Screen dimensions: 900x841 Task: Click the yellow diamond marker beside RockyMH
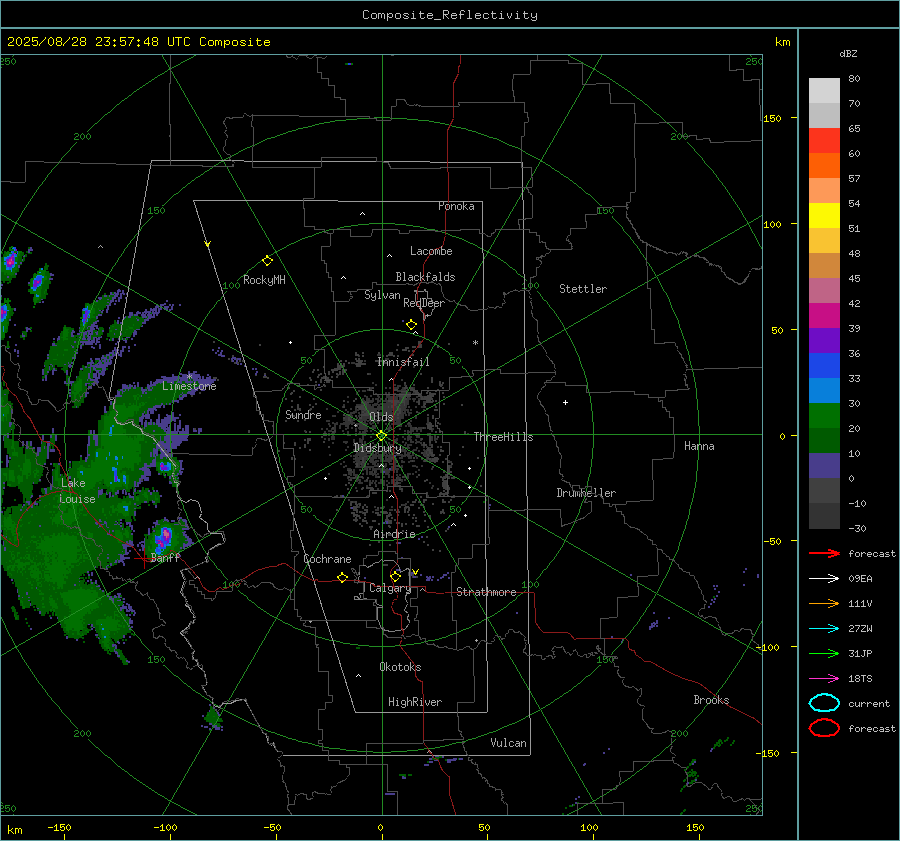pos(267,261)
